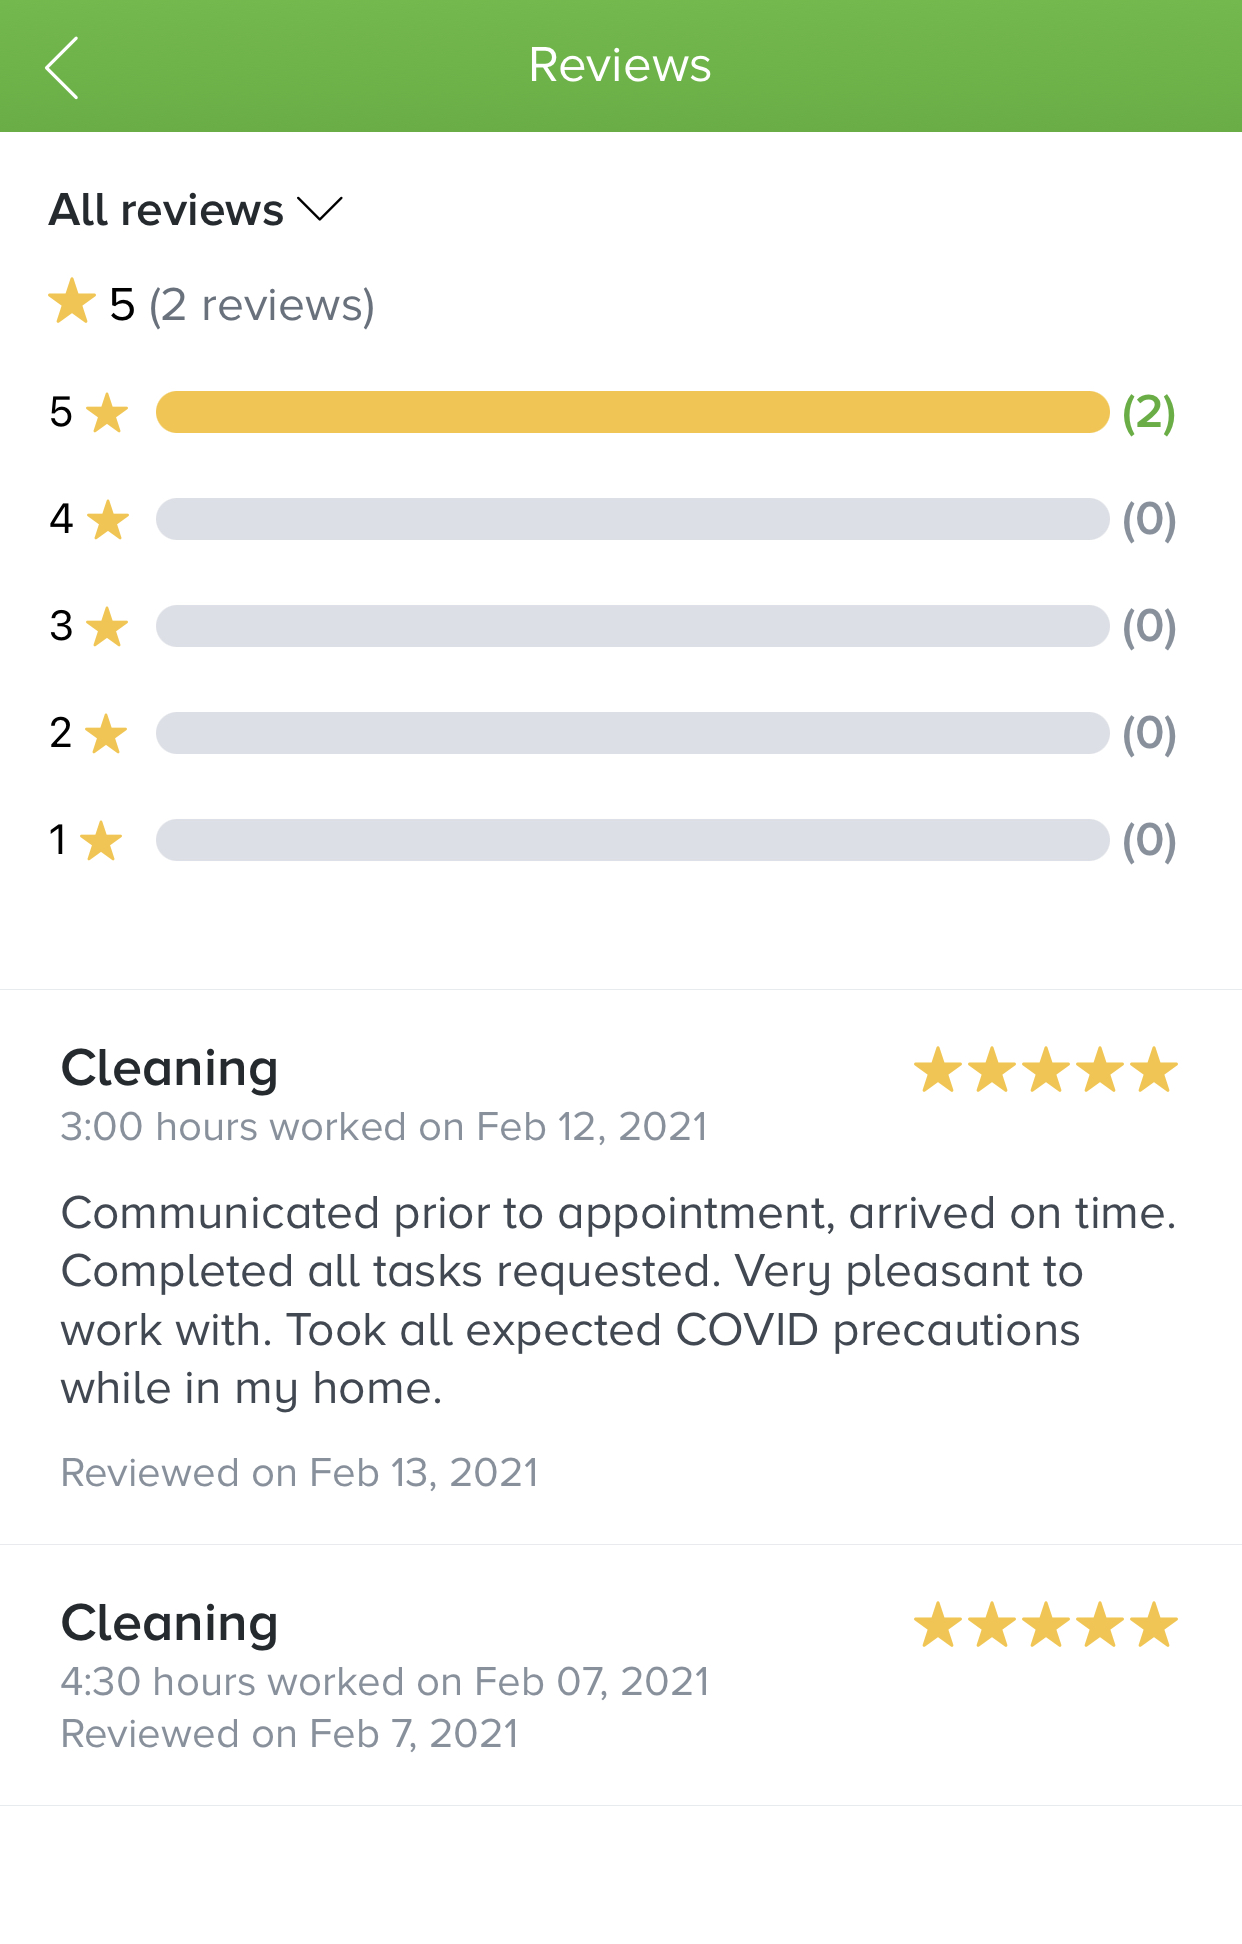Click five-star rating on Feb 12 review
This screenshot has width=1242, height=1944.
[x=1046, y=1070]
